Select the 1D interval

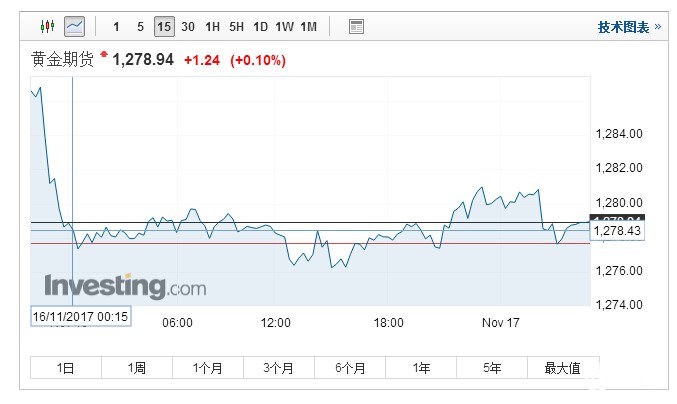pos(260,26)
